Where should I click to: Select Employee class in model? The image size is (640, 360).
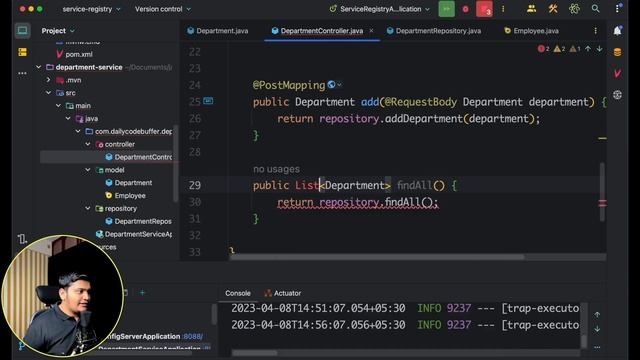point(125,196)
